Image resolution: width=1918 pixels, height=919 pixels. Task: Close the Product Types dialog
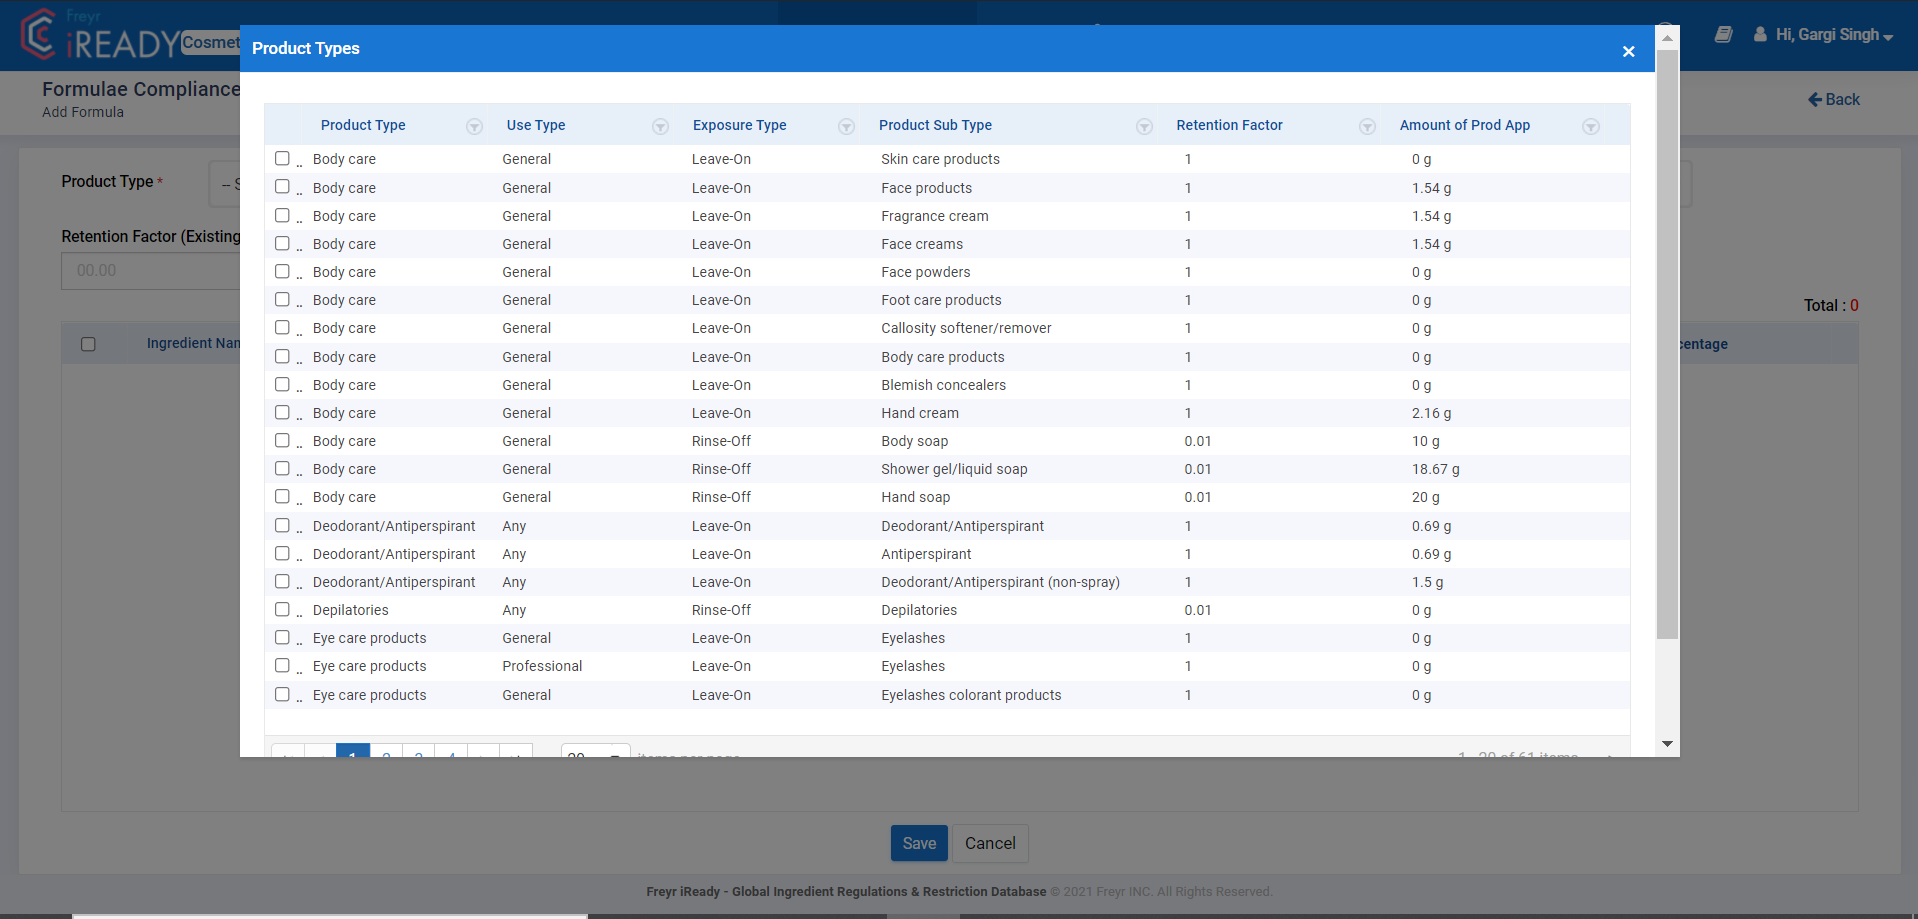(1628, 51)
